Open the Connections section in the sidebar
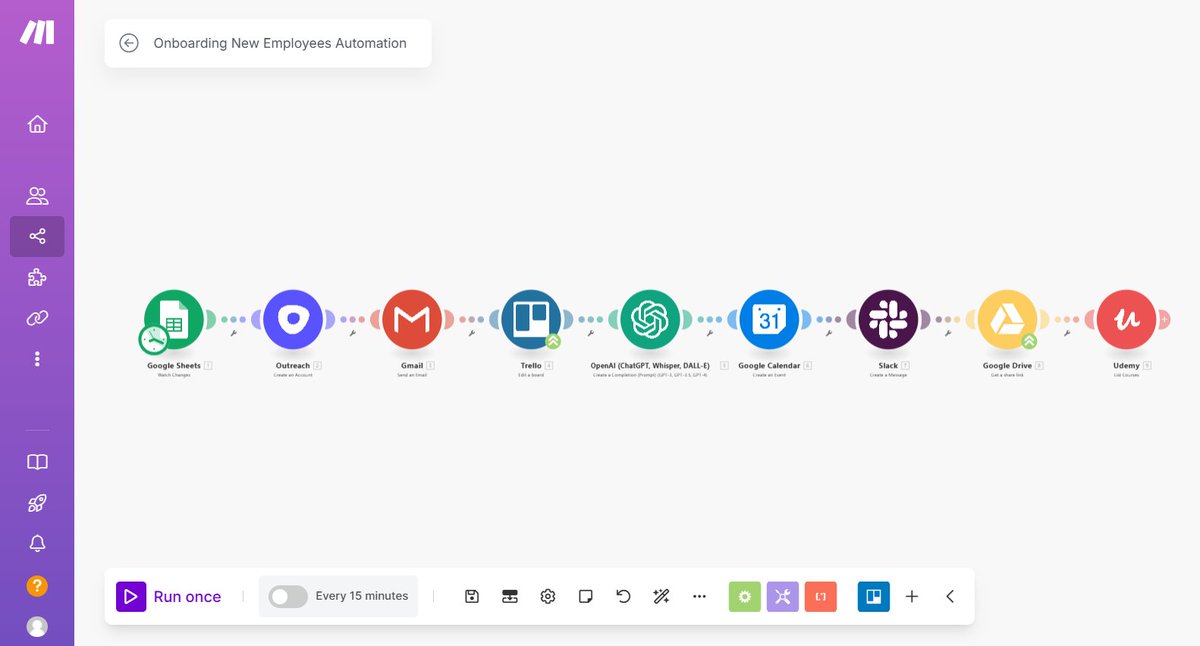The height and width of the screenshot is (646, 1200). coord(37,318)
